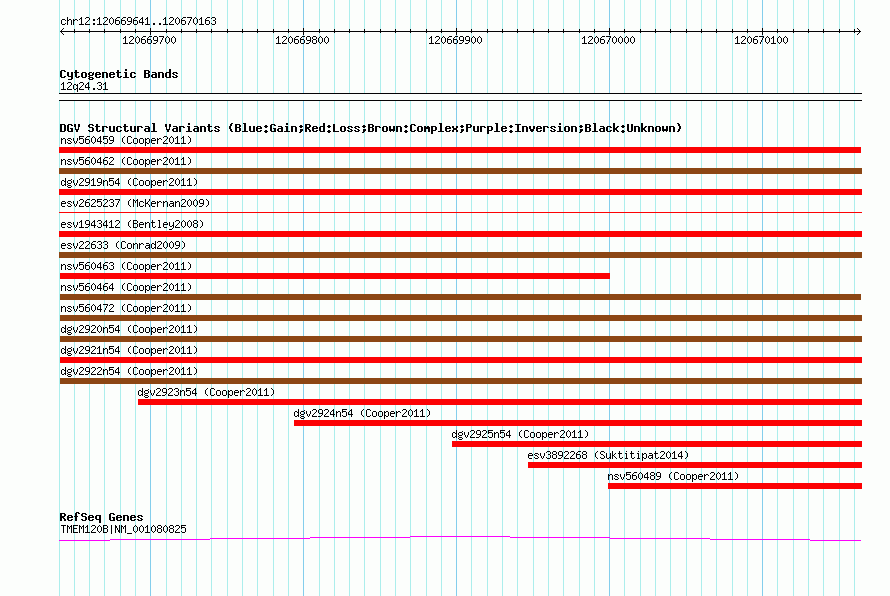
Task: Select the magenta TMEM120B gene track line
Action: tap(460, 538)
